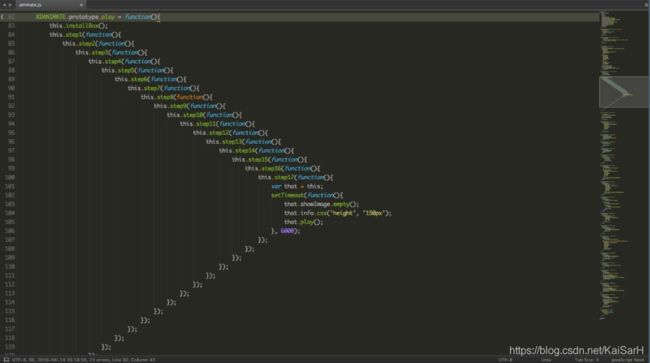Click line number 83 in the gutter
Image resolution: width=650 pixels, height=363 pixels.
(12, 26)
